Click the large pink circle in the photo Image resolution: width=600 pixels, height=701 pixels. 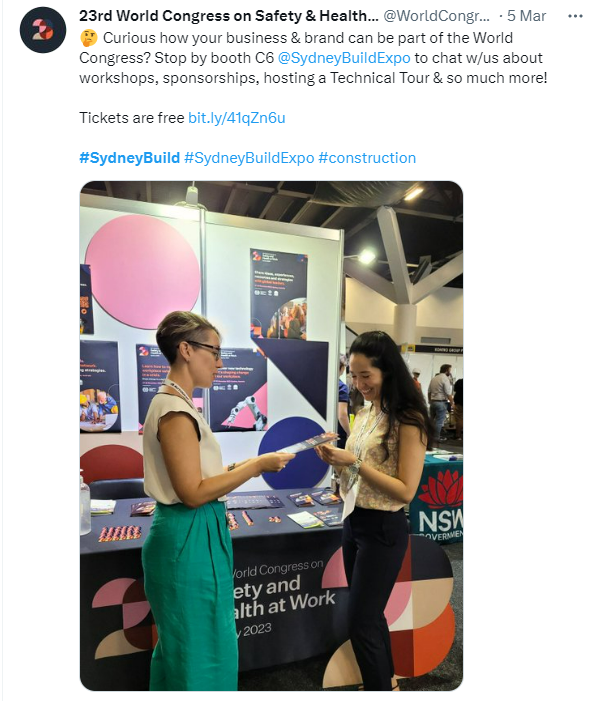click(x=142, y=271)
